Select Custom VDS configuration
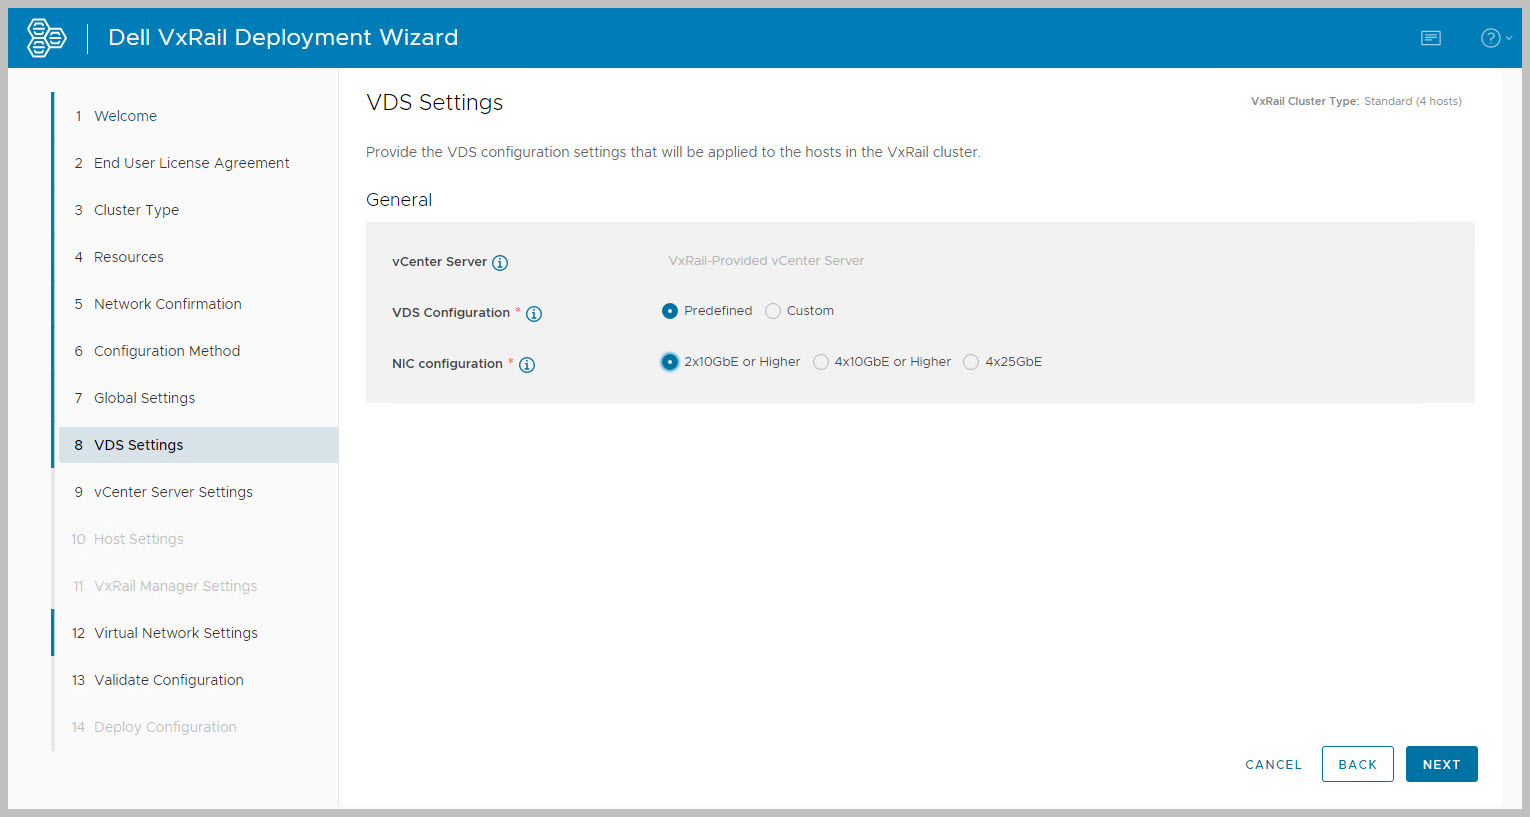This screenshot has height=817, width=1530. (x=773, y=311)
